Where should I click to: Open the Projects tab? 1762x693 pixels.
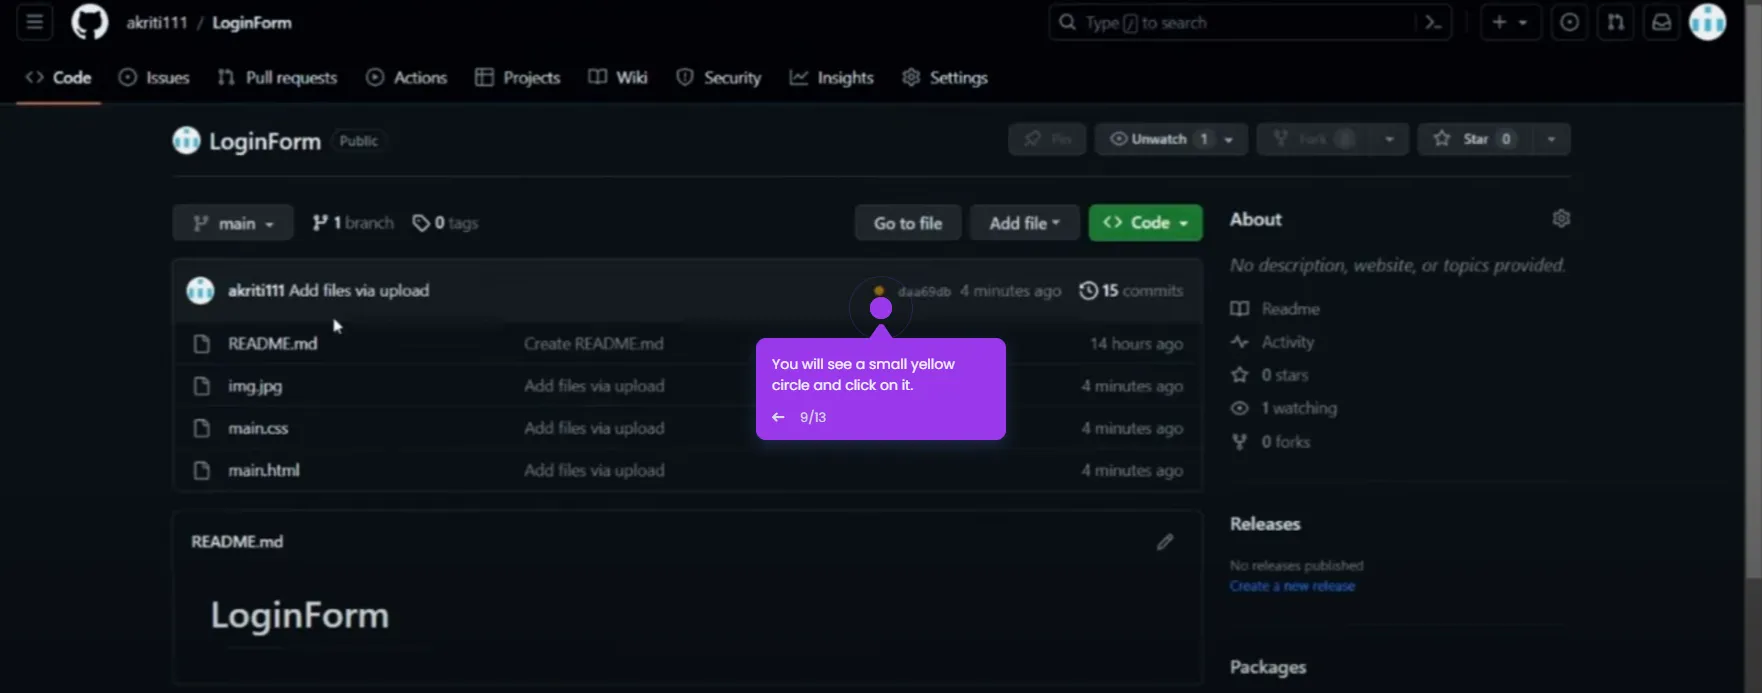pos(517,77)
